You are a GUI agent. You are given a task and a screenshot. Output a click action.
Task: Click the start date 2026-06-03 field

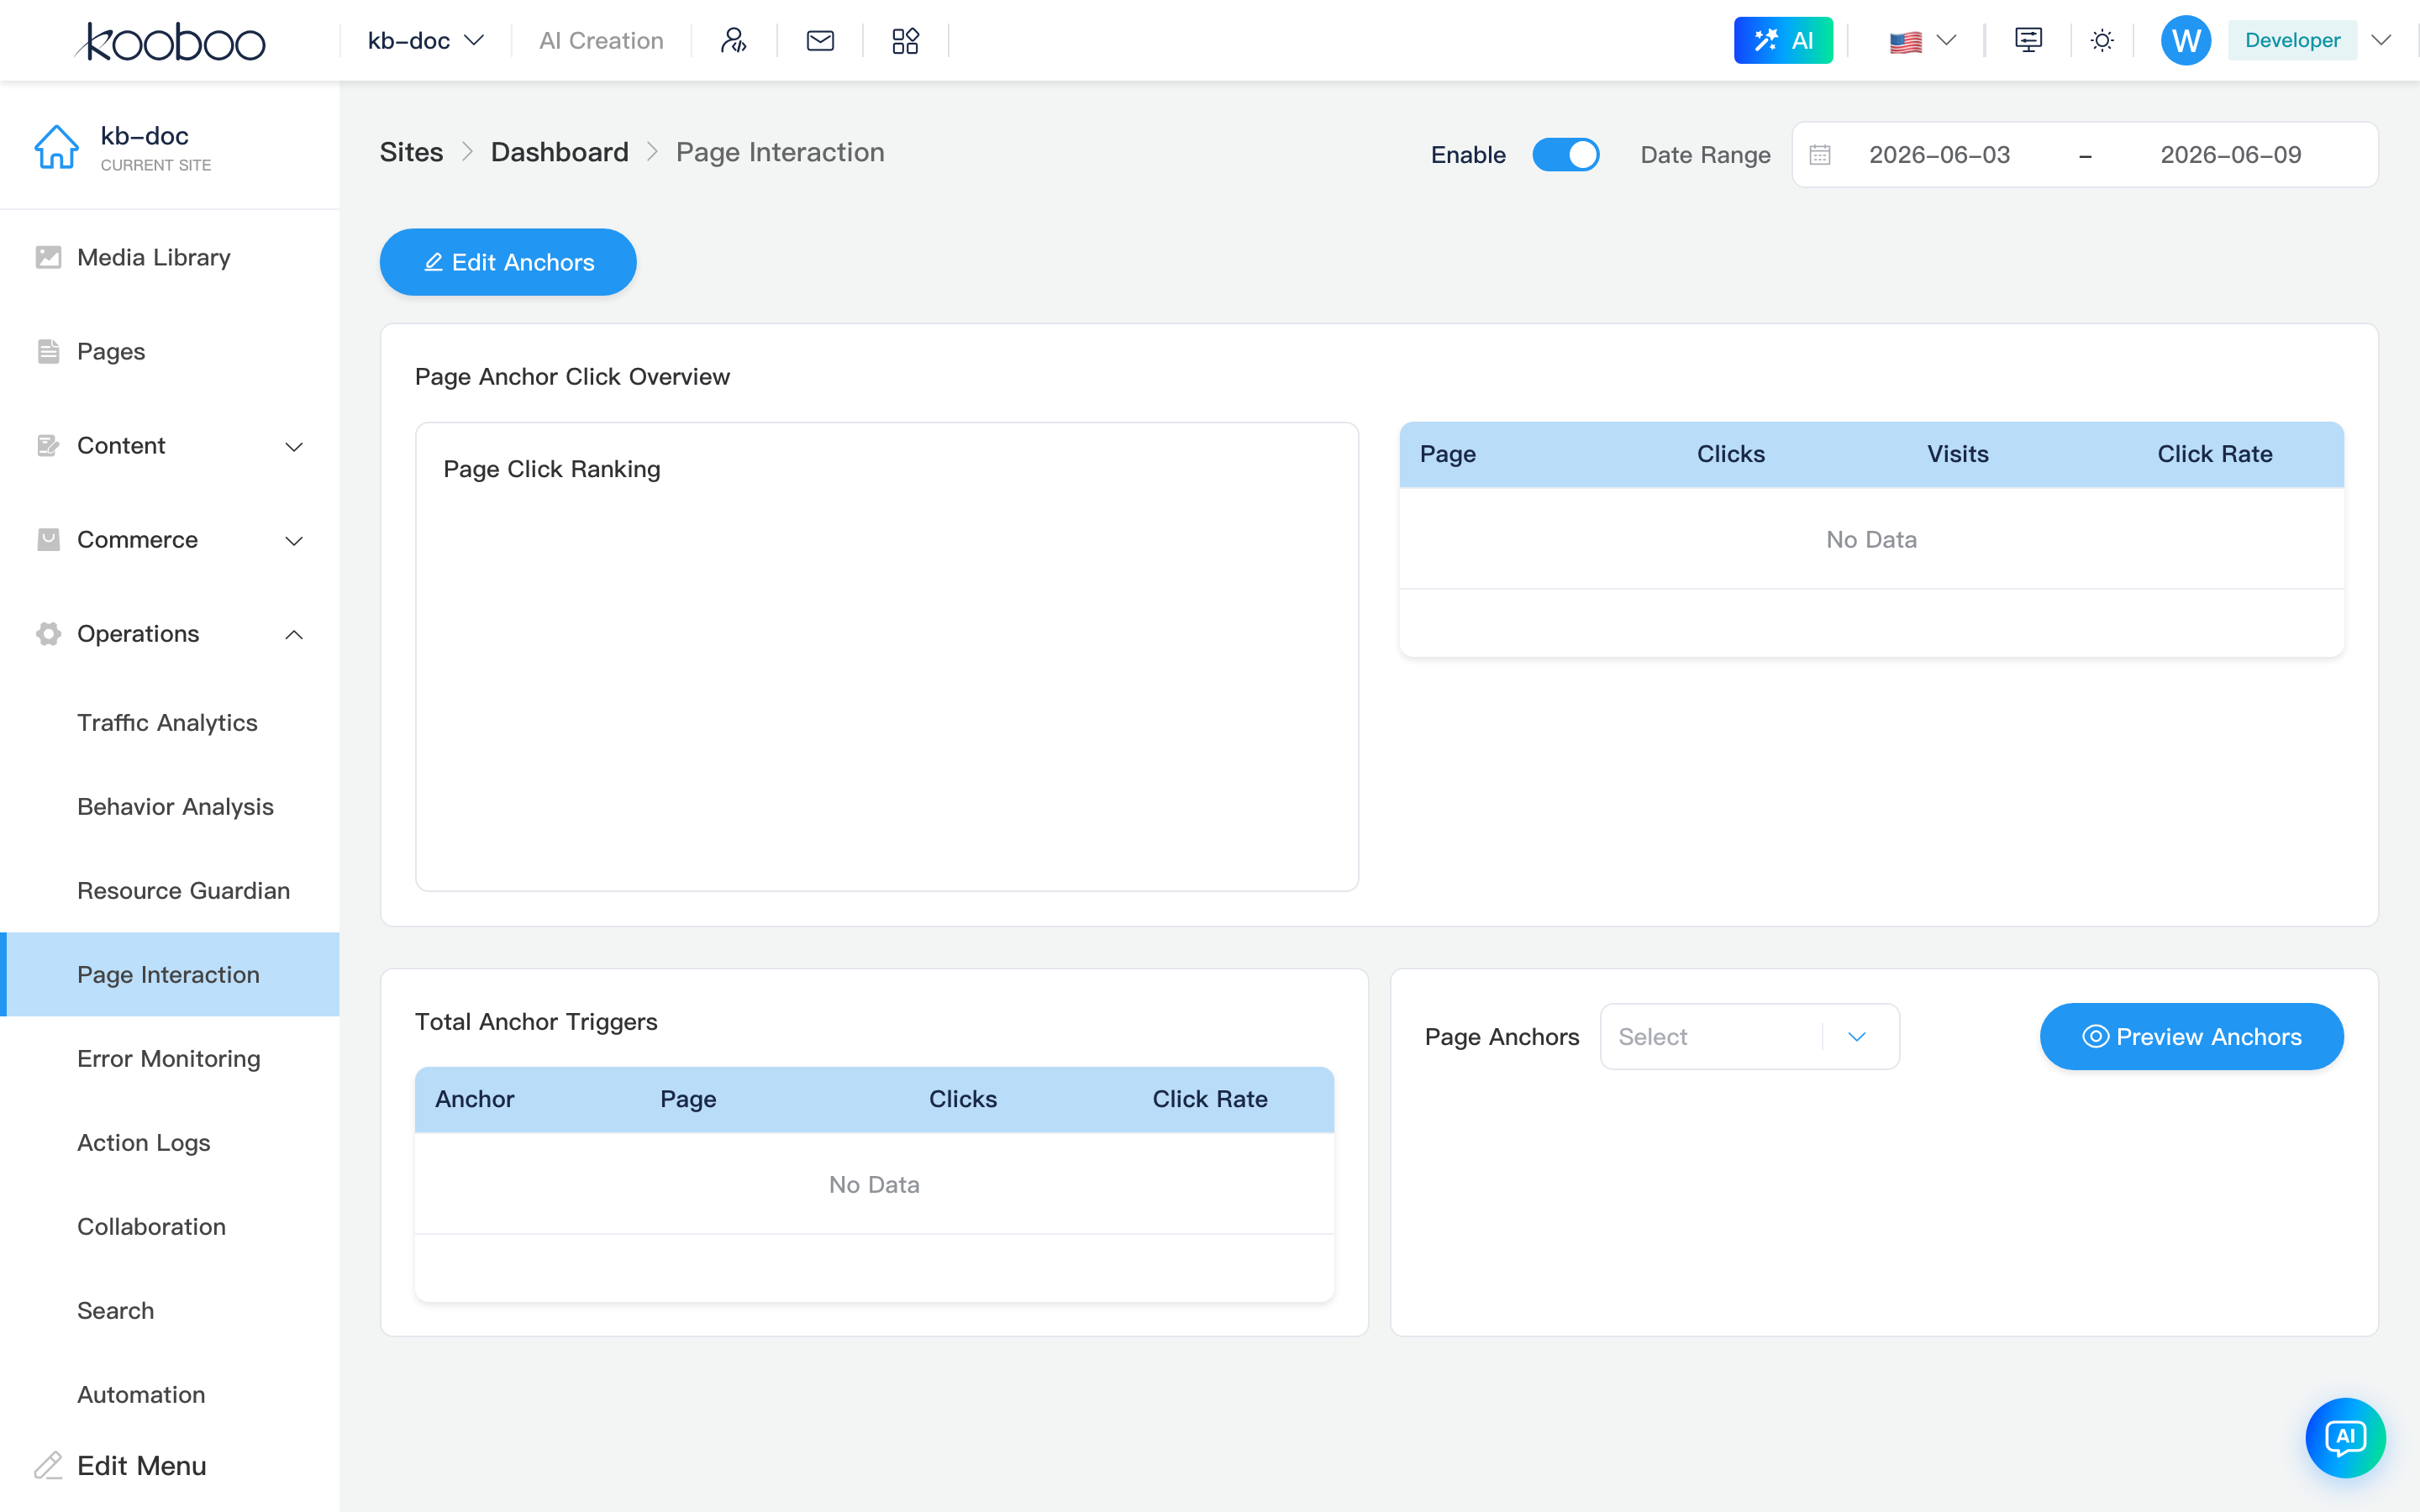coord(1939,154)
